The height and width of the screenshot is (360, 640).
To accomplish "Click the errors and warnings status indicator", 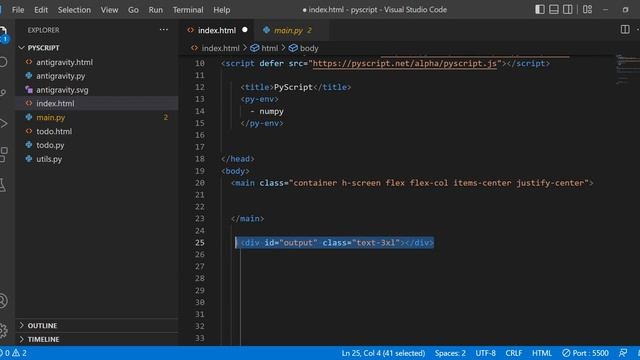I will (x=14, y=353).
